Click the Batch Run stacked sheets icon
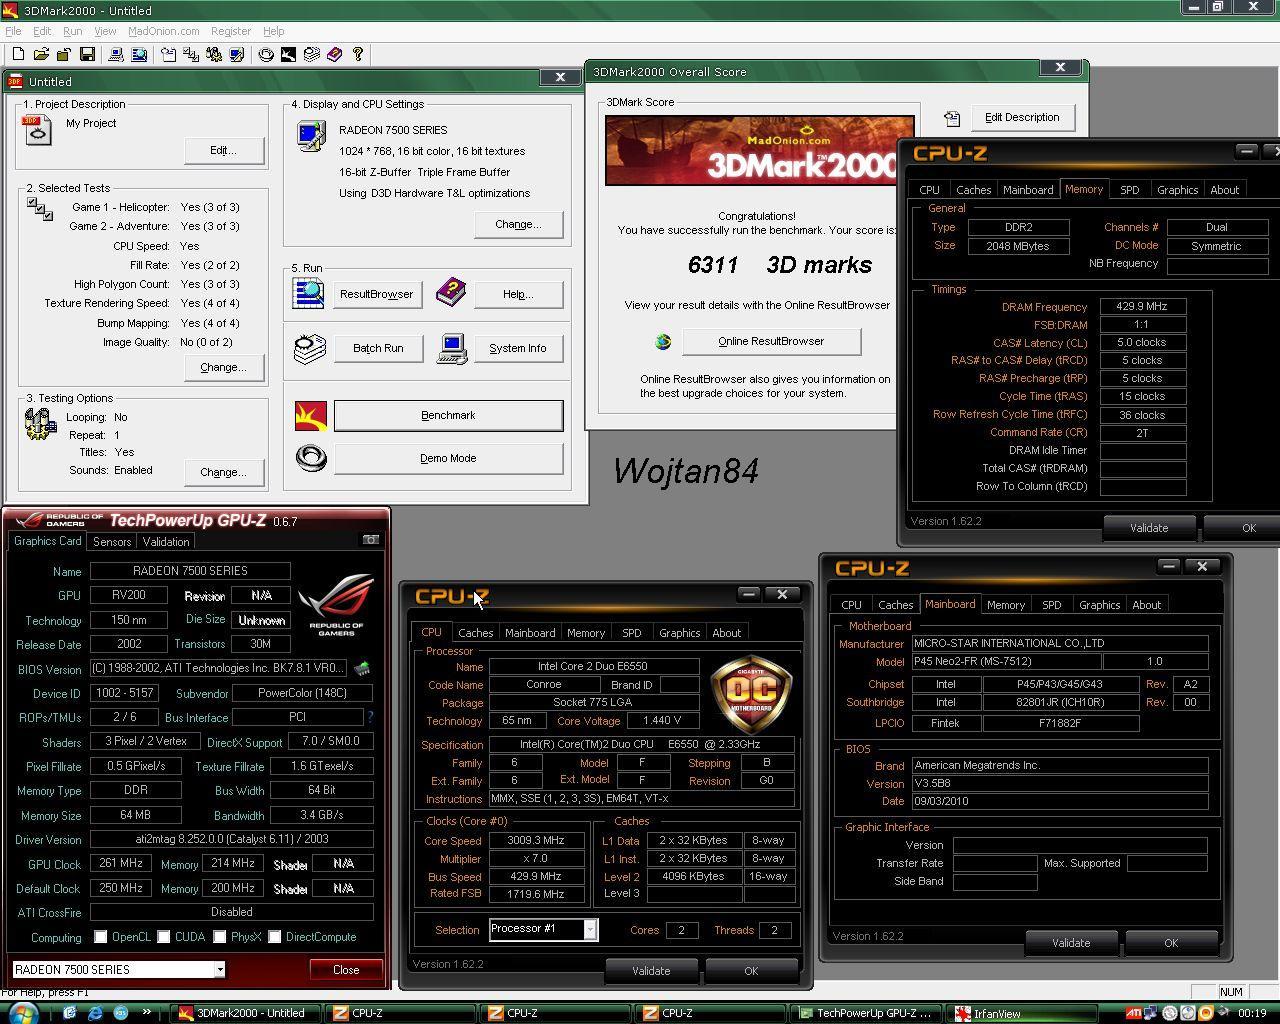 (x=310, y=348)
